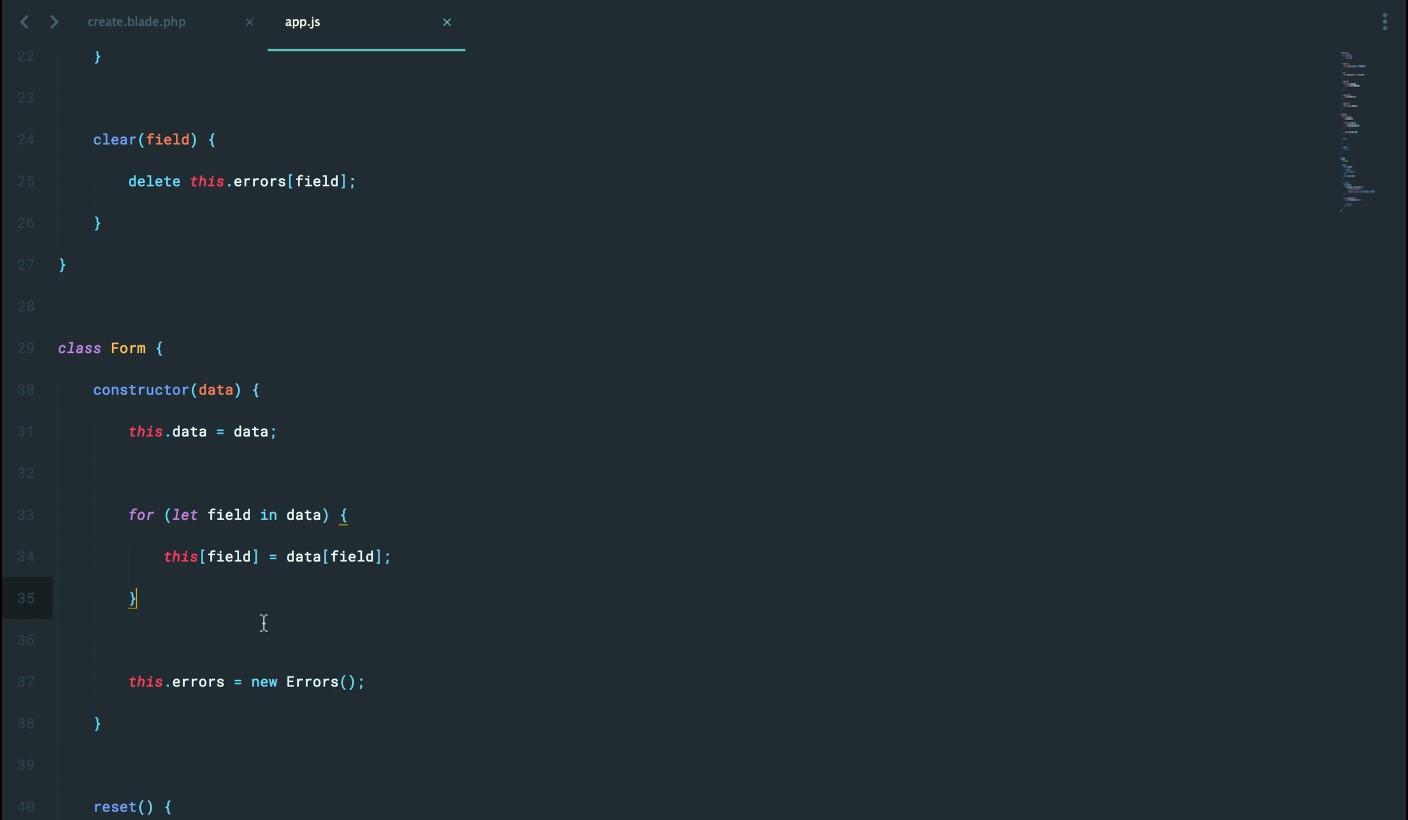
Task: Click the underlined opening brace on line 33
Action: click(343, 515)
